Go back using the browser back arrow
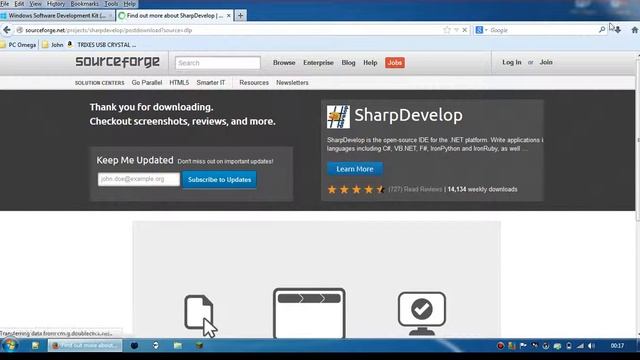640x360 pixels. 7,30
